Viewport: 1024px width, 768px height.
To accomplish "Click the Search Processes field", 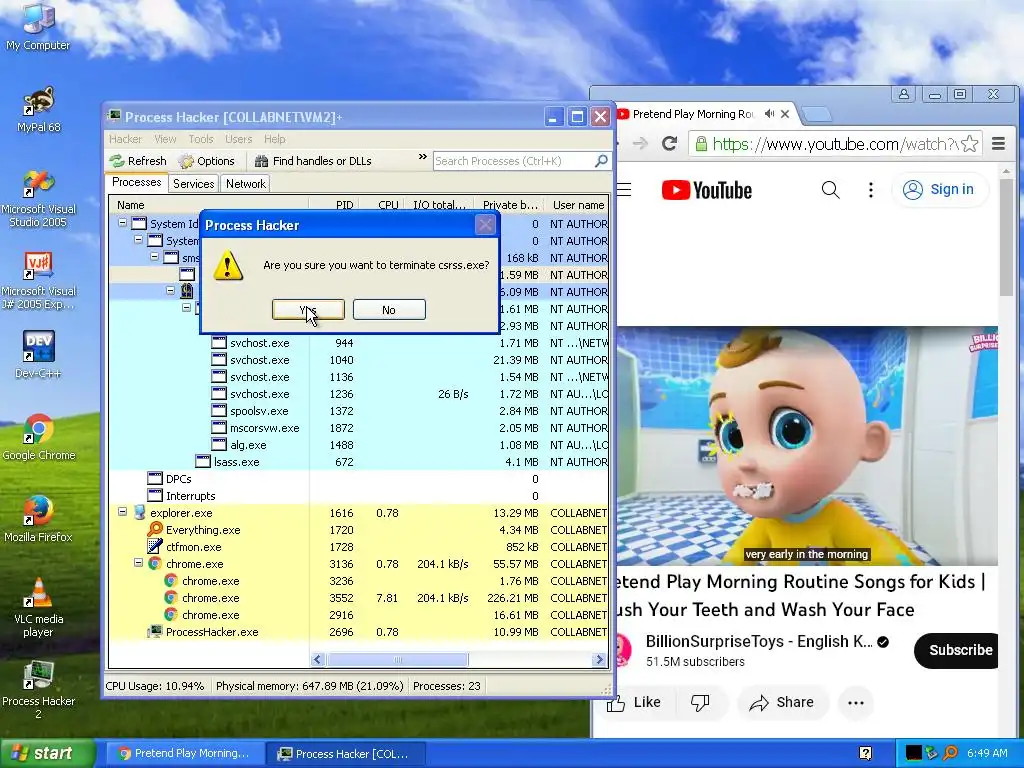I will pyautogui.click(x=514, y=161).
